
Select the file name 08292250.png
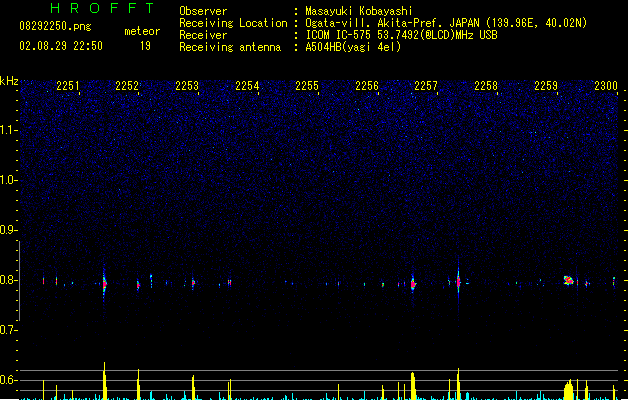click(x=55, y=26)
